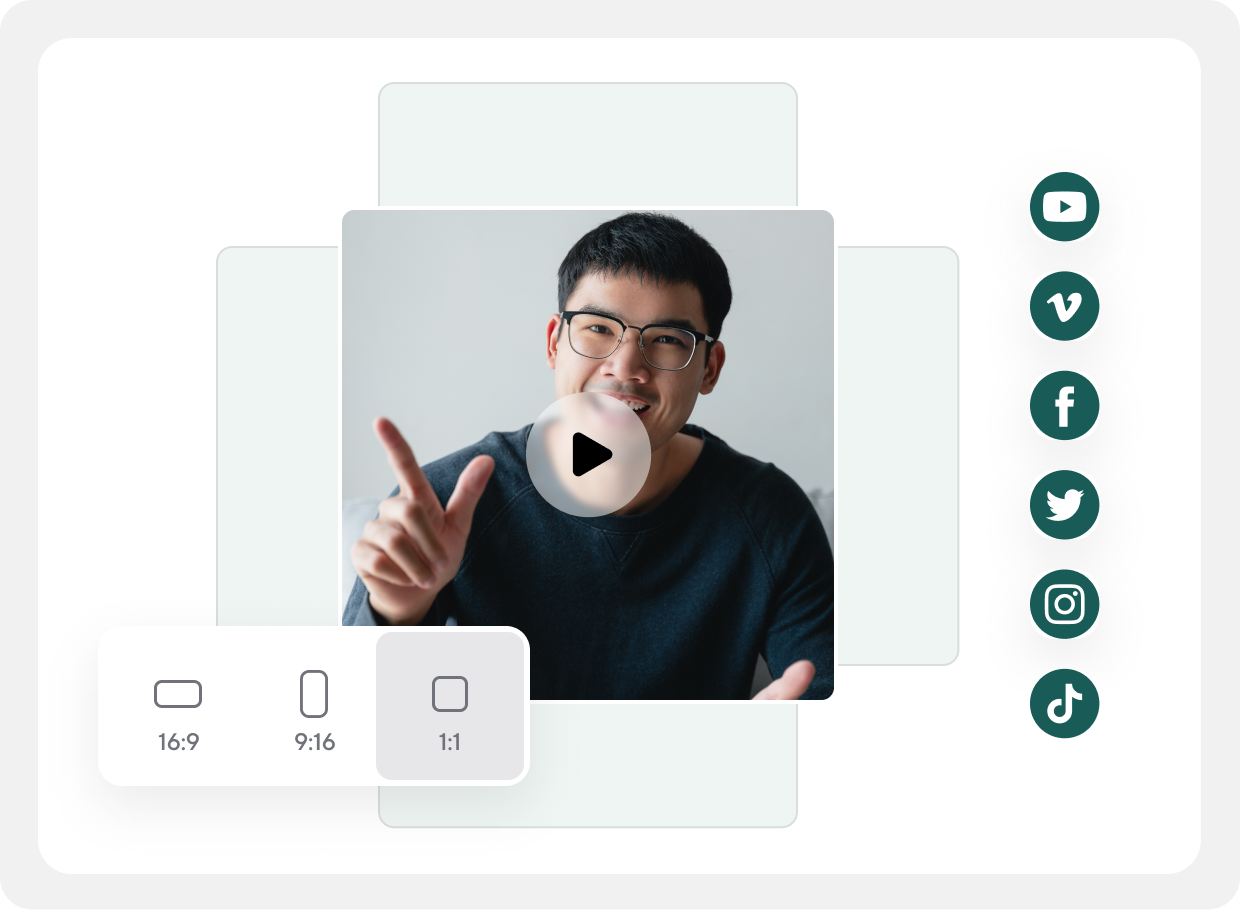Click the pale placeholder frame above the video

588,143
